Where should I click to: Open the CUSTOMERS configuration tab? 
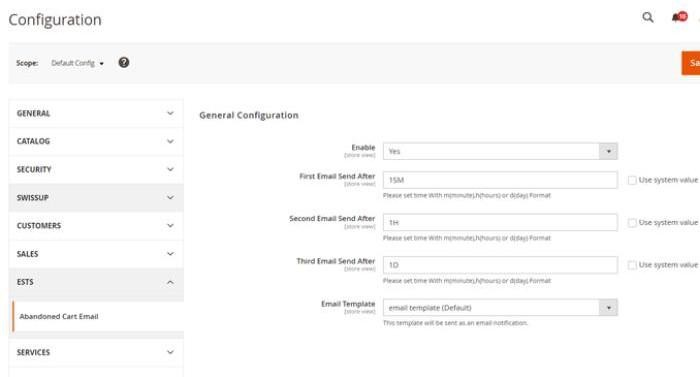(x=96, y=226)
